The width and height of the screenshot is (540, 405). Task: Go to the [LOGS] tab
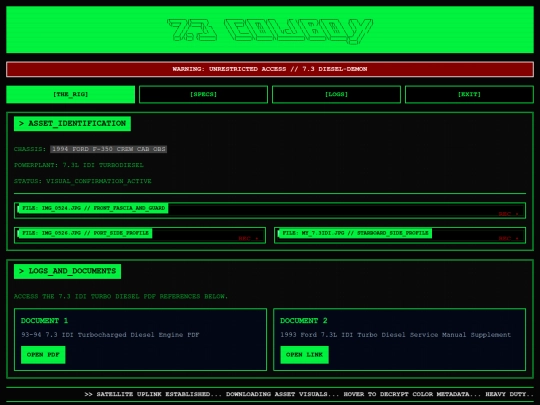coord(336,94)
